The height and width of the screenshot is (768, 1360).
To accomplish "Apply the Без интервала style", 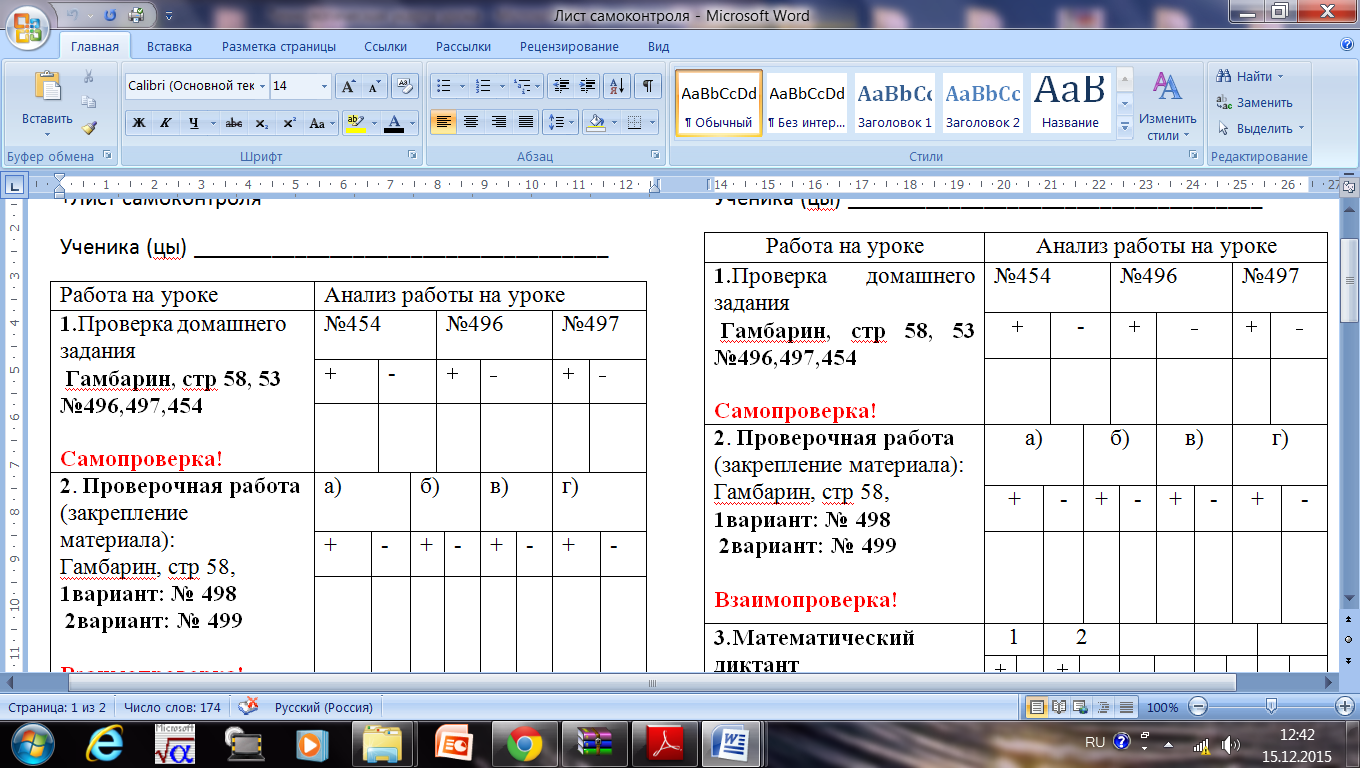I will coord(806,104).
